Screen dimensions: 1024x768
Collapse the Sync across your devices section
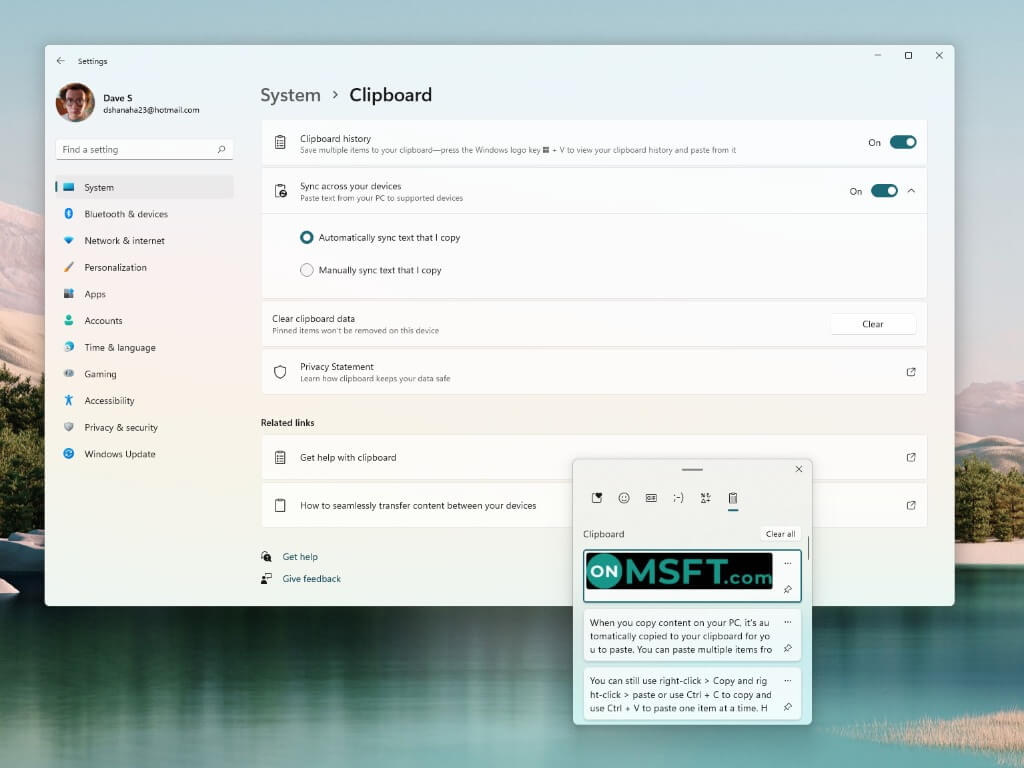pyautogui.click(x=911, y=191)
